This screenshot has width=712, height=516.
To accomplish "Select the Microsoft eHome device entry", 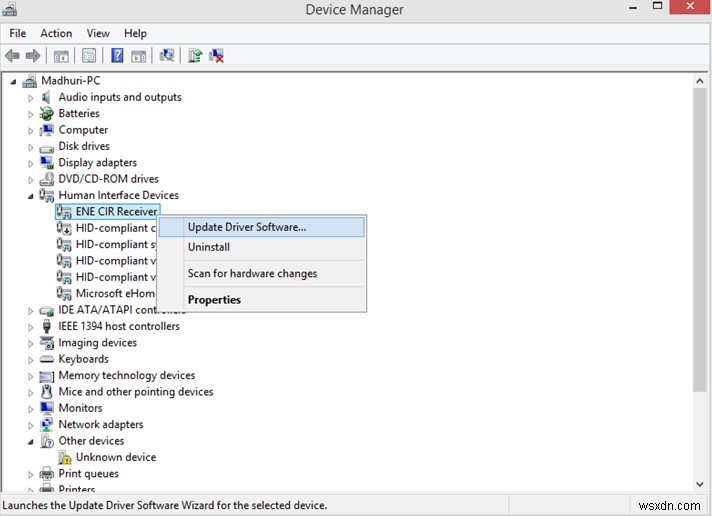I will [x=114, y=293].
